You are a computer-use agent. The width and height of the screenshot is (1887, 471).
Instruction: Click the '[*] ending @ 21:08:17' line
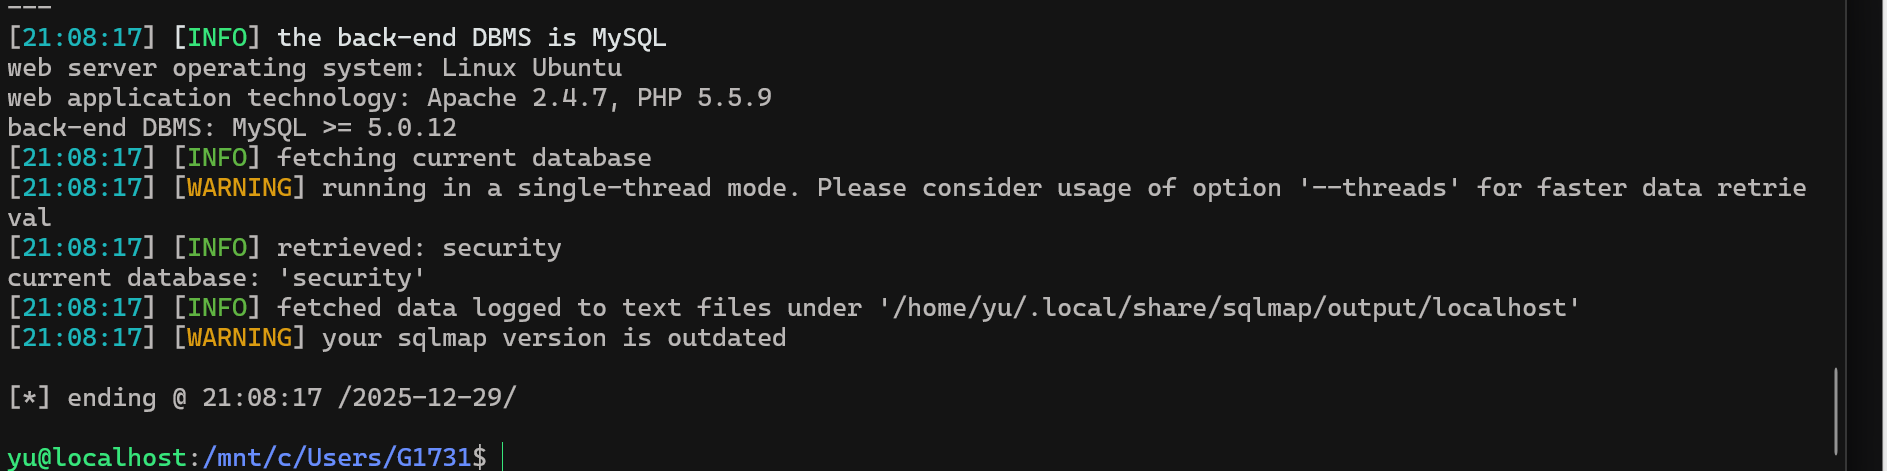click(x=165, y=398)
